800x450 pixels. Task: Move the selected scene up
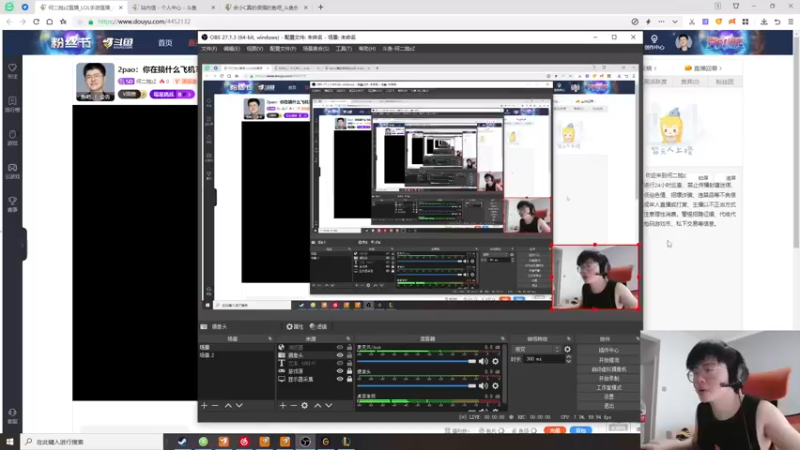pyautogui.click(x=228, y=406)
